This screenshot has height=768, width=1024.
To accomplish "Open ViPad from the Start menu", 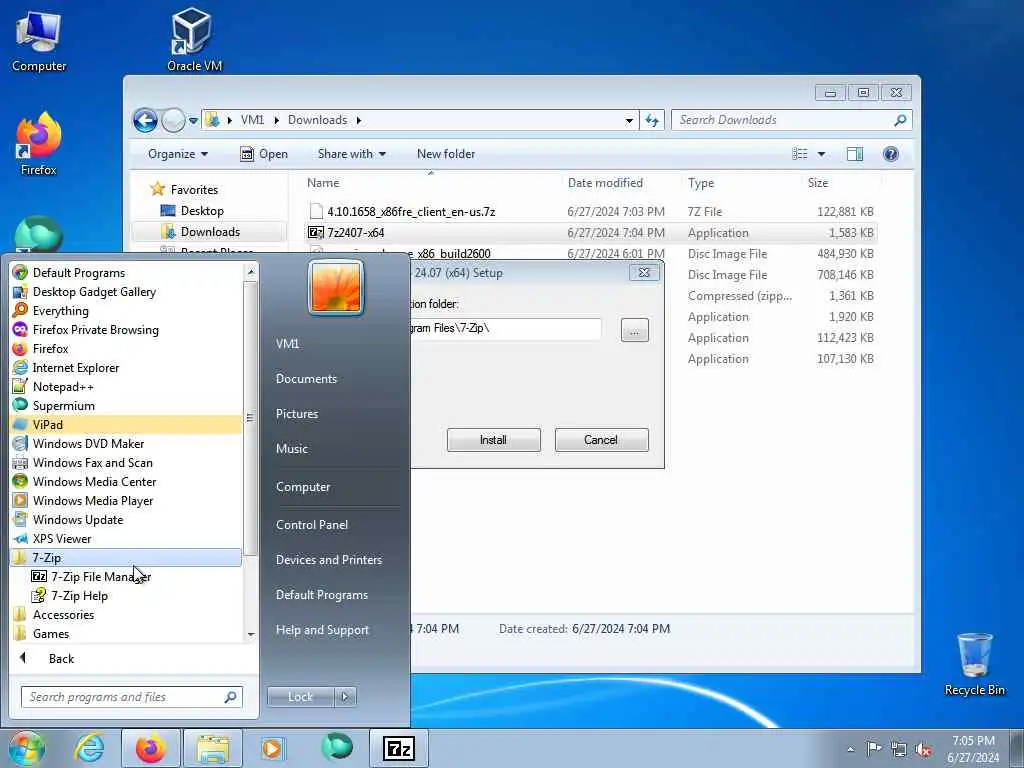I will point(126,424).
